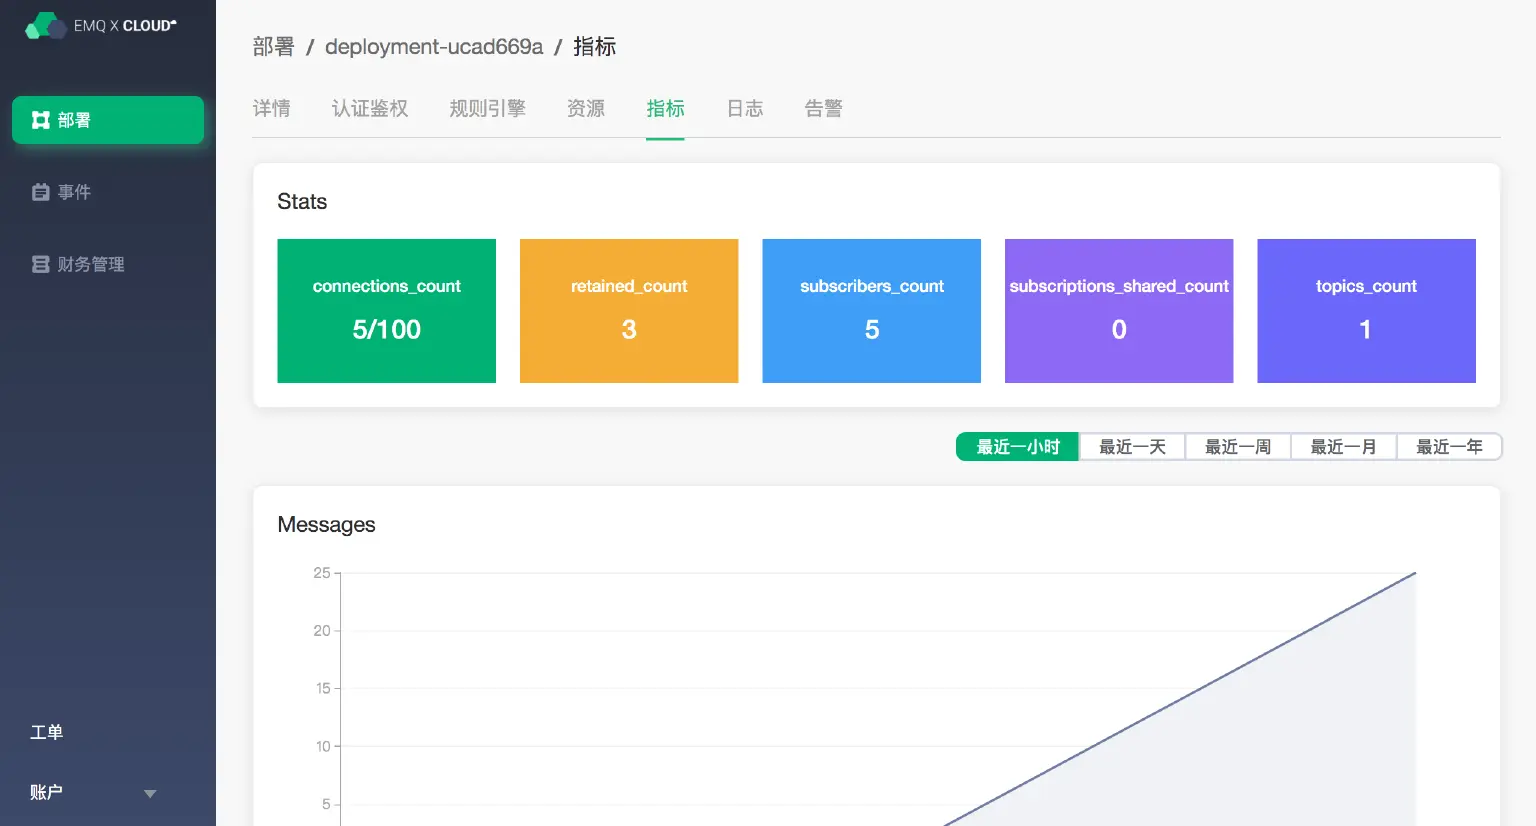Open the 工单 ticket page
Viewport: 1536px width, 826px height.
(x=45, y=731)
